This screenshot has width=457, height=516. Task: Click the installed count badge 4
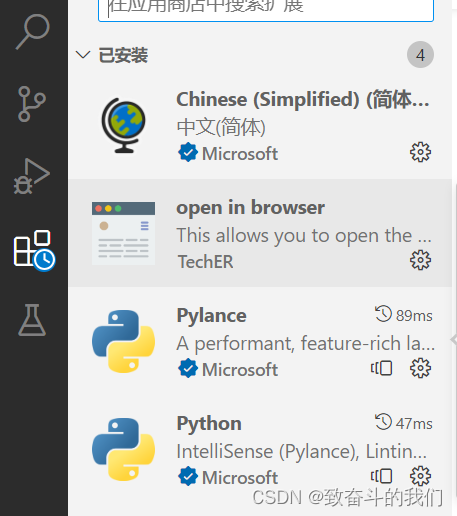click(x=420, y=55)
